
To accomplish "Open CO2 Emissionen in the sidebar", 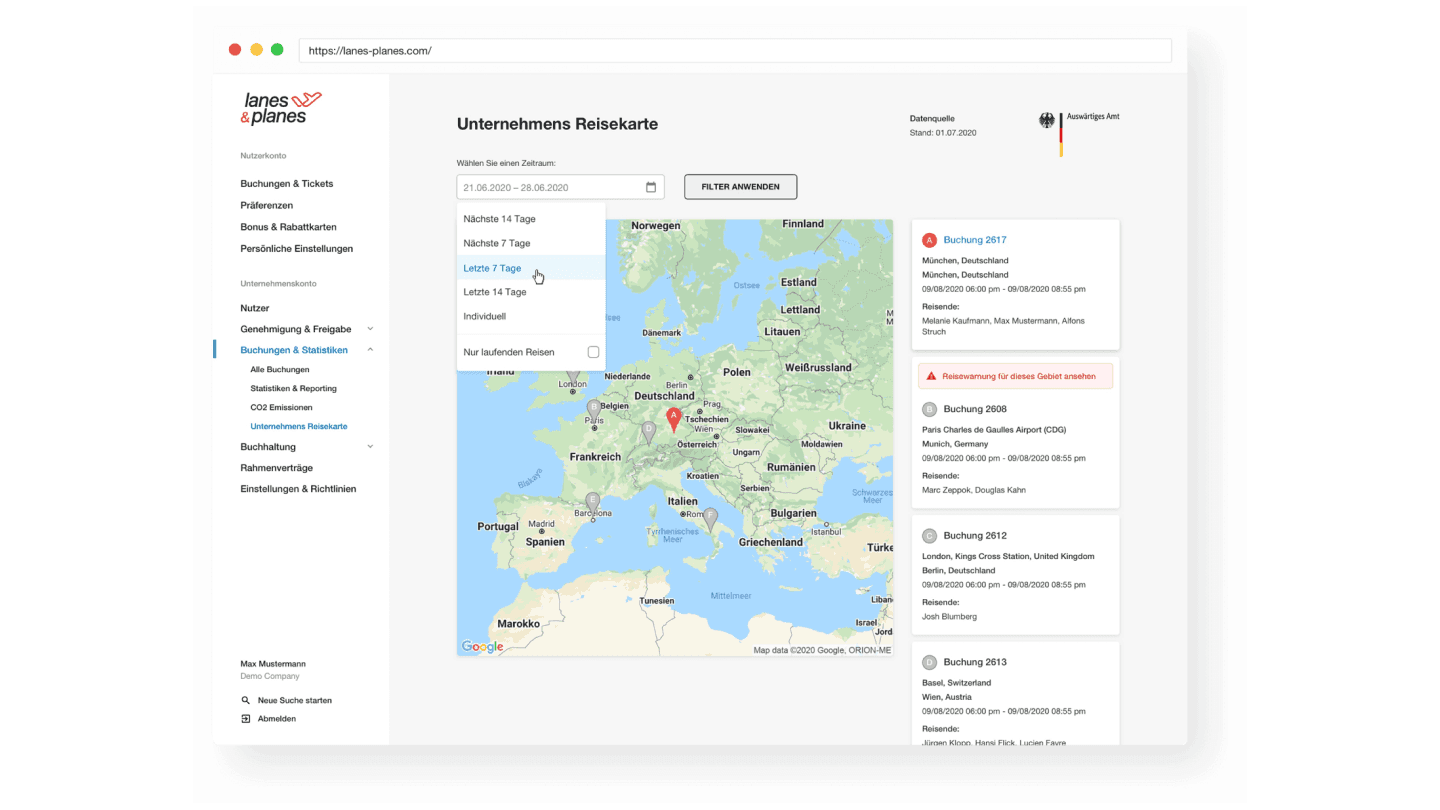I will (x=281, y=407).
